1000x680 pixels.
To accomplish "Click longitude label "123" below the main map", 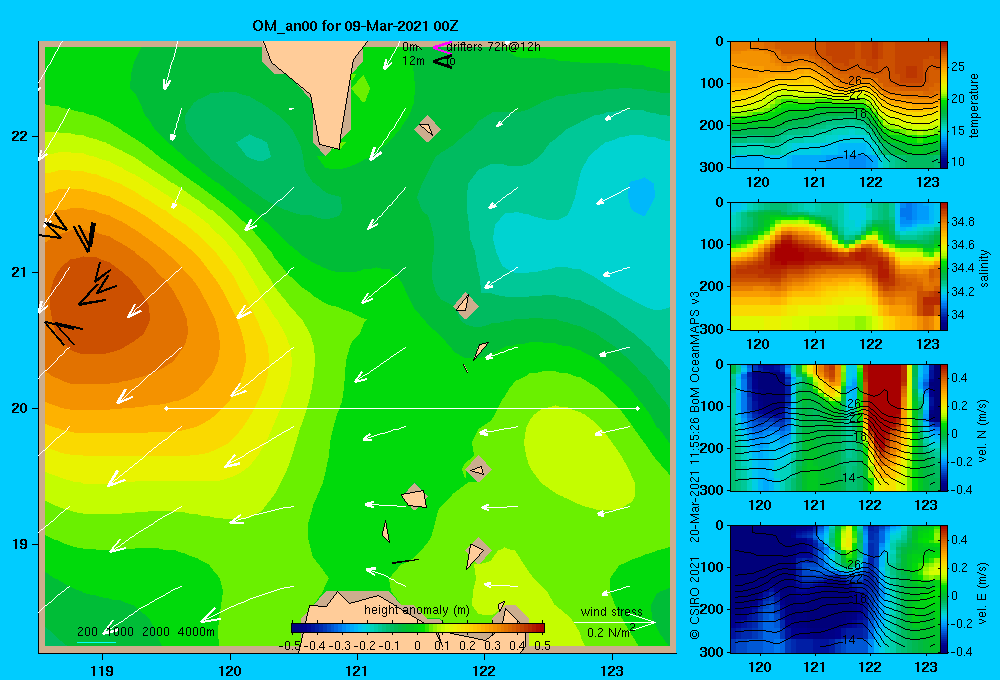I will pyautogui.click(x=612, y=670).
